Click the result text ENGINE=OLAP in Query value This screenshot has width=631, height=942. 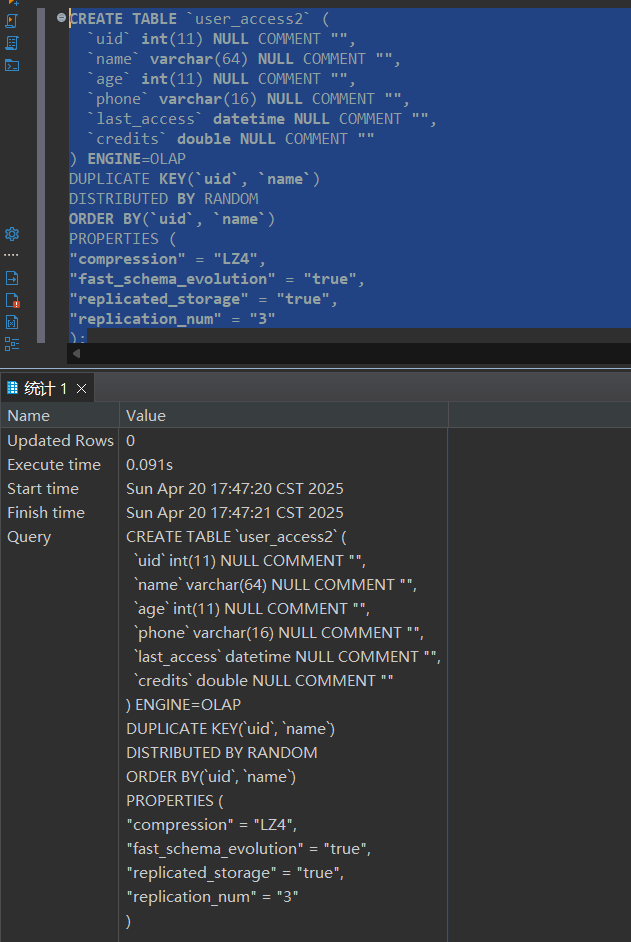pos(188,705)
